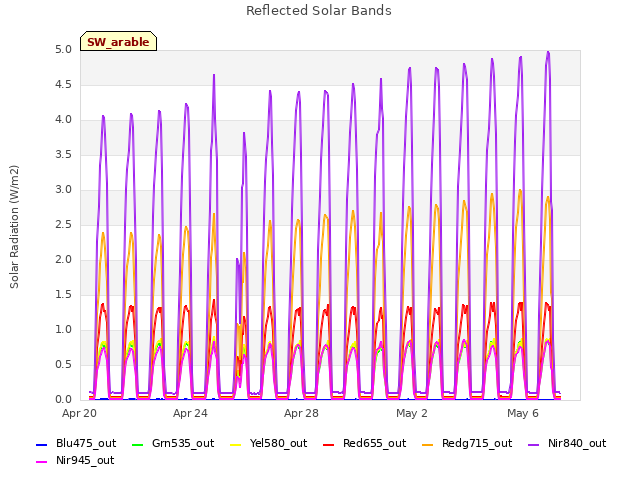The width and height of the screenshot is (640, 480).
Task: Click the 4.5 y-axis tick label
Action: coord(63,85)
